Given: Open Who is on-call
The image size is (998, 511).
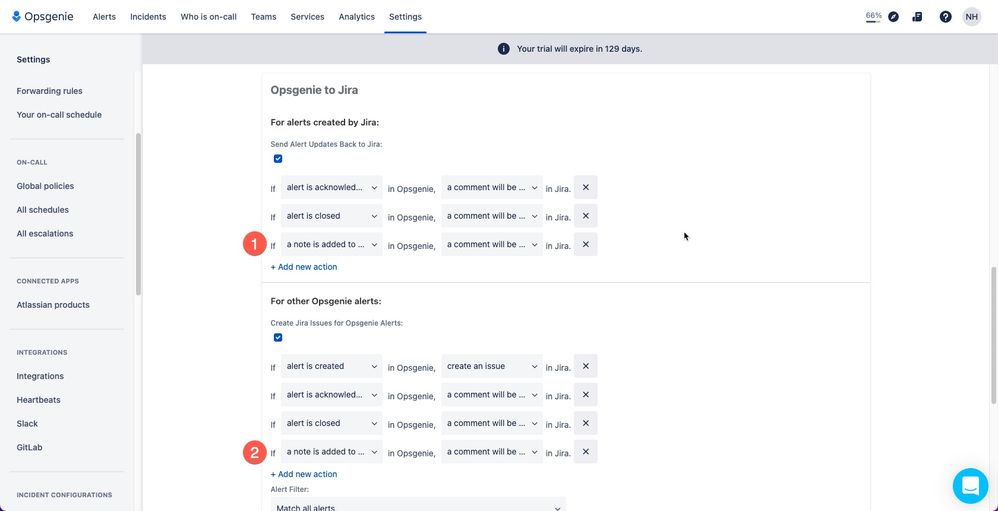Looking at the screenshot, I should point(208,17).
